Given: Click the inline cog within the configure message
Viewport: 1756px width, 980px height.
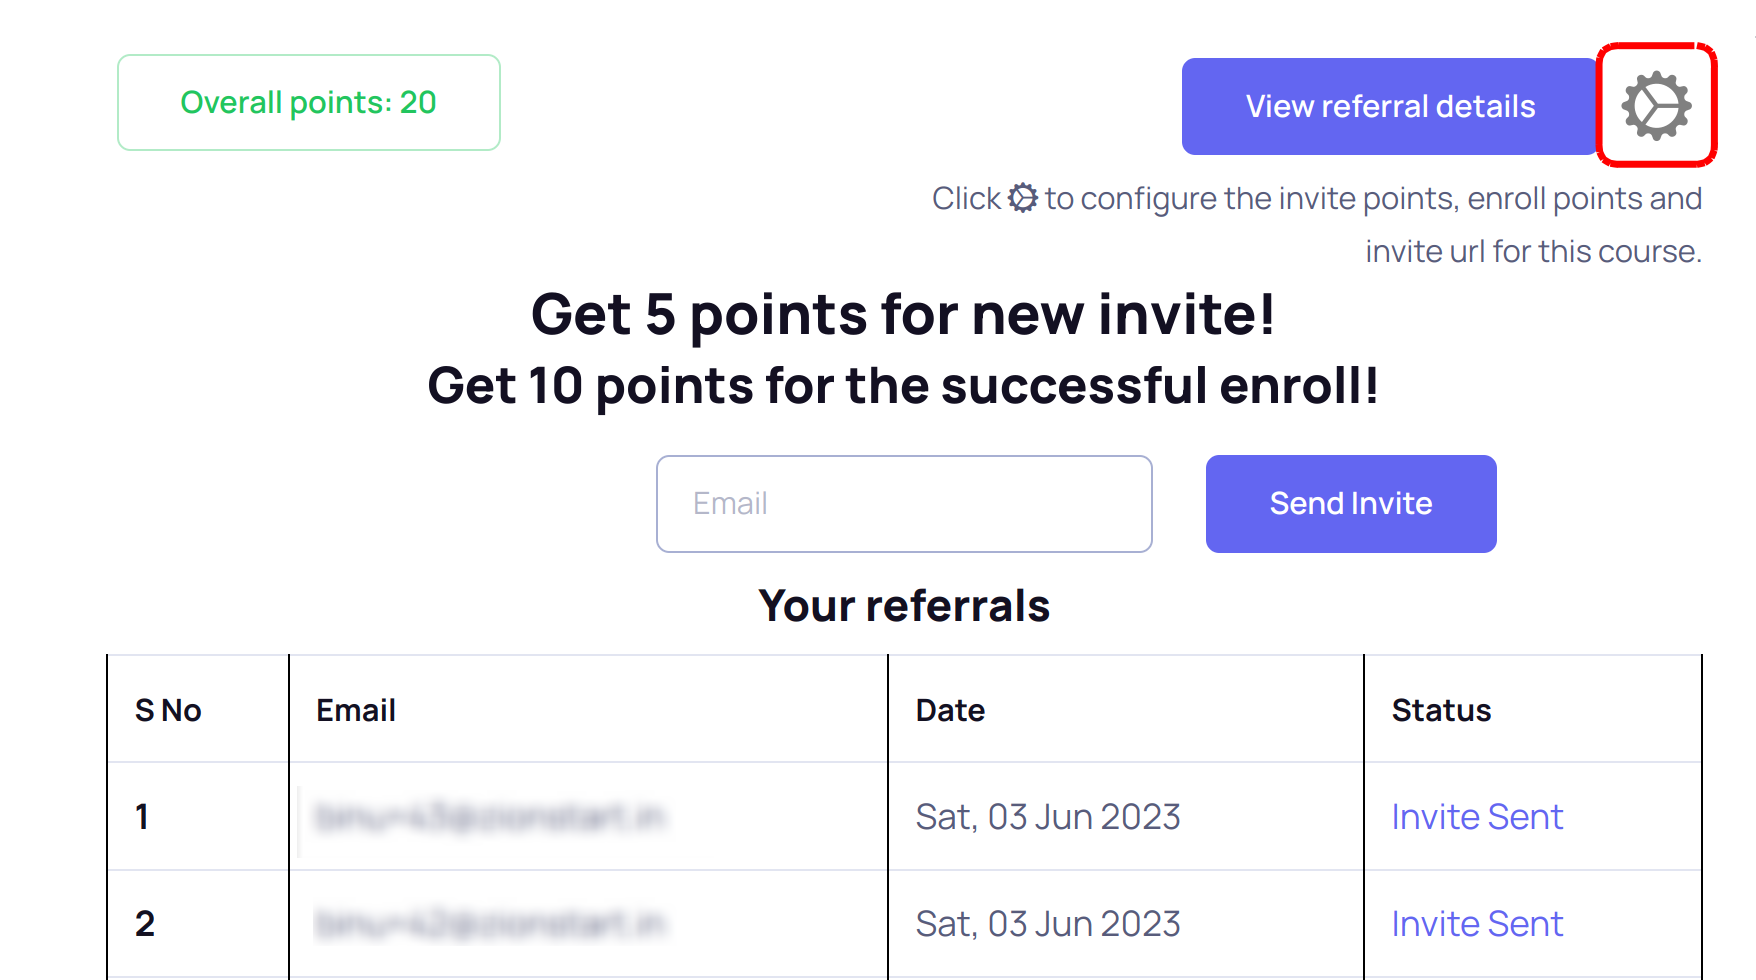Looking at the screenshot, I should coord(1022,198).
